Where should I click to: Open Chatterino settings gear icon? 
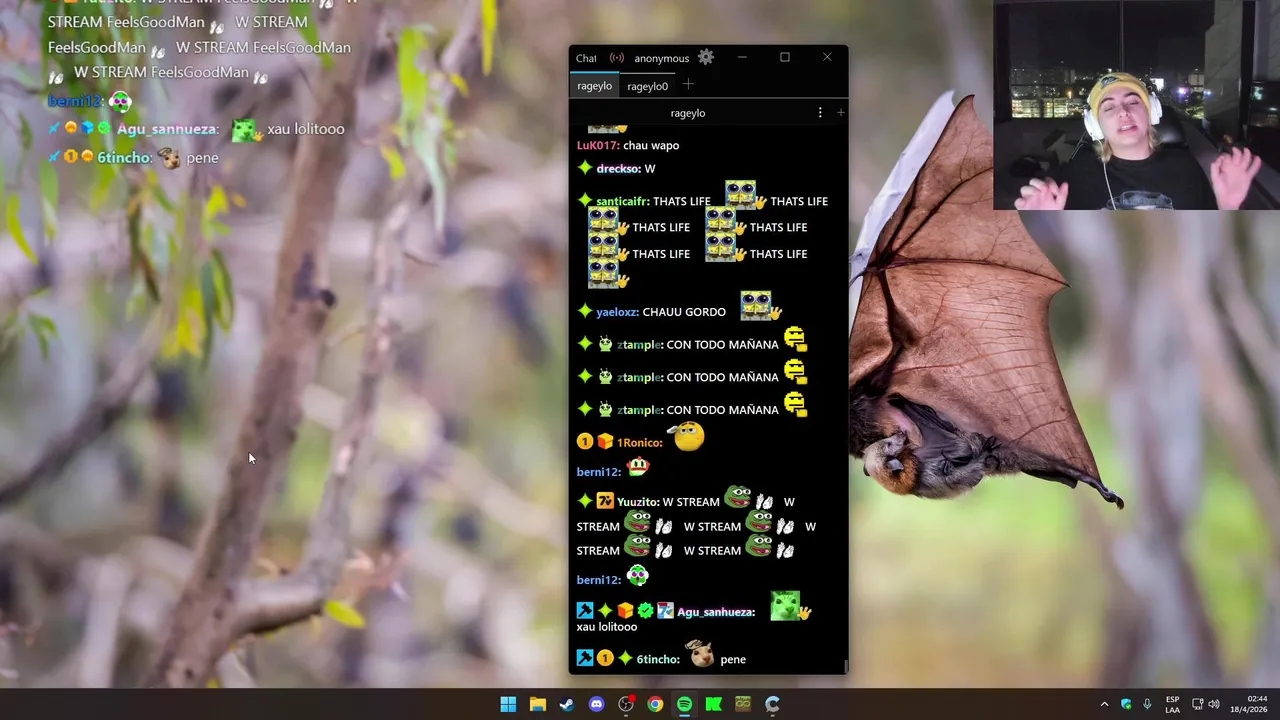[x=706, y=57]
